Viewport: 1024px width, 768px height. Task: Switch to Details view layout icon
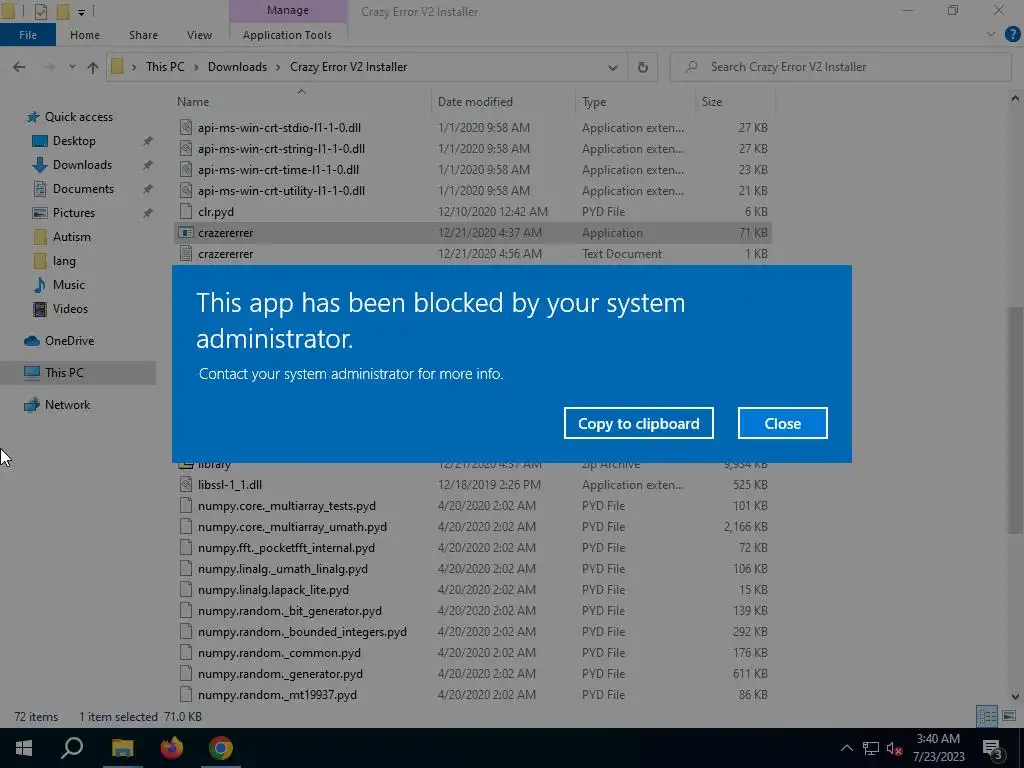(987, 716)
